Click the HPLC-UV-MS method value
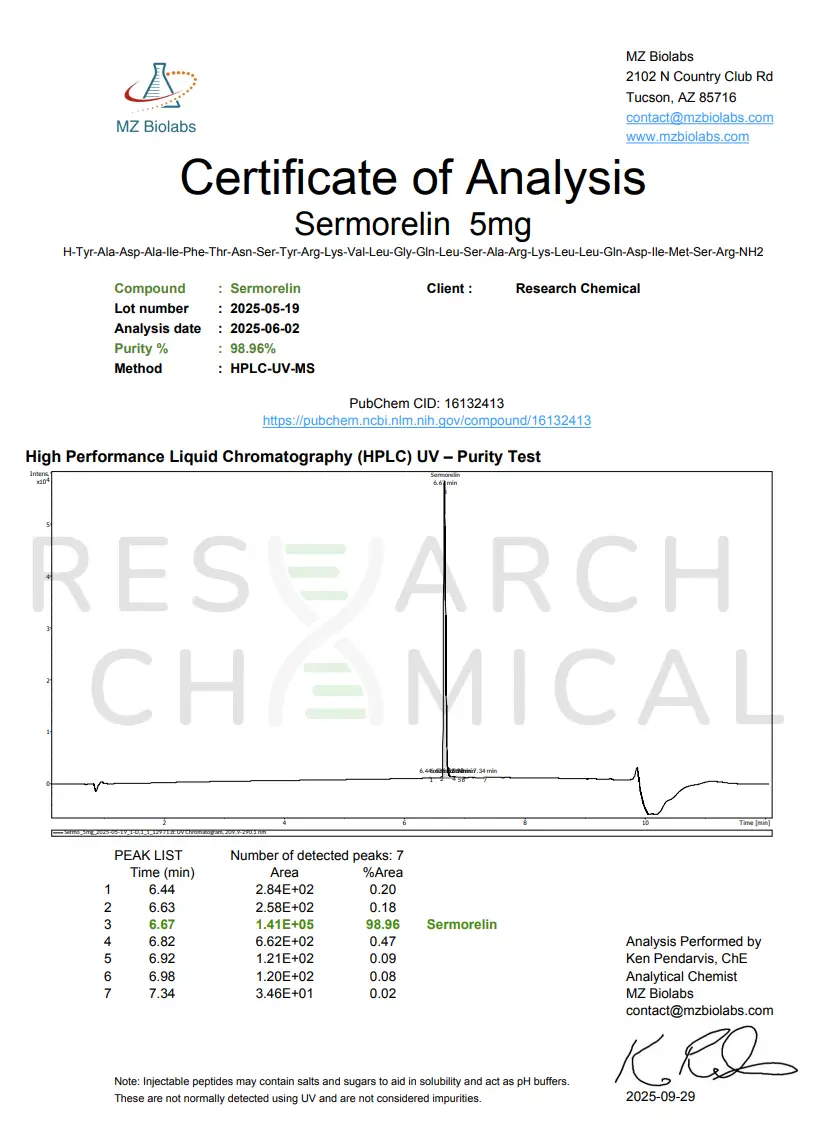 272,368
